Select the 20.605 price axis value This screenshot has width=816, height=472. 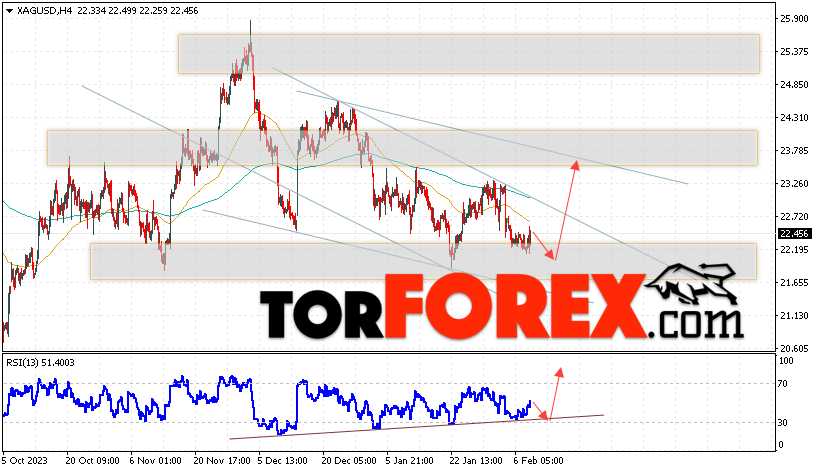click(794, 349)
